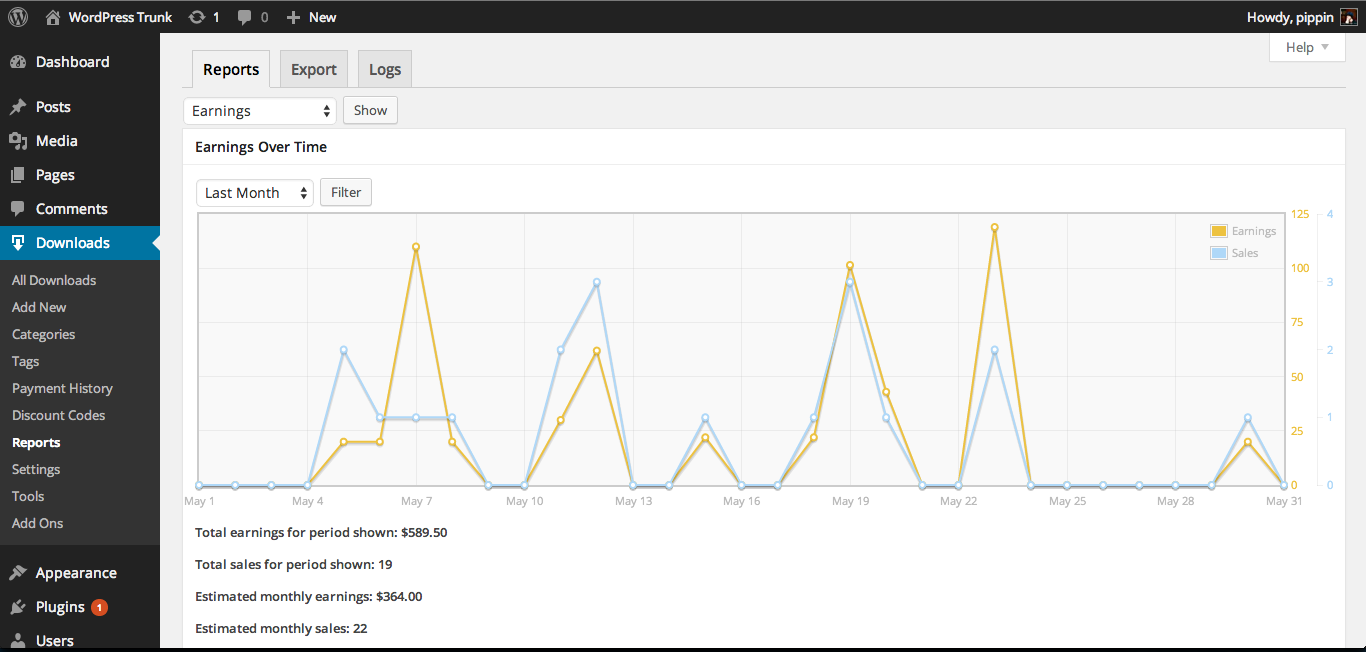Click the plus New icon

(x=293, y=17)
